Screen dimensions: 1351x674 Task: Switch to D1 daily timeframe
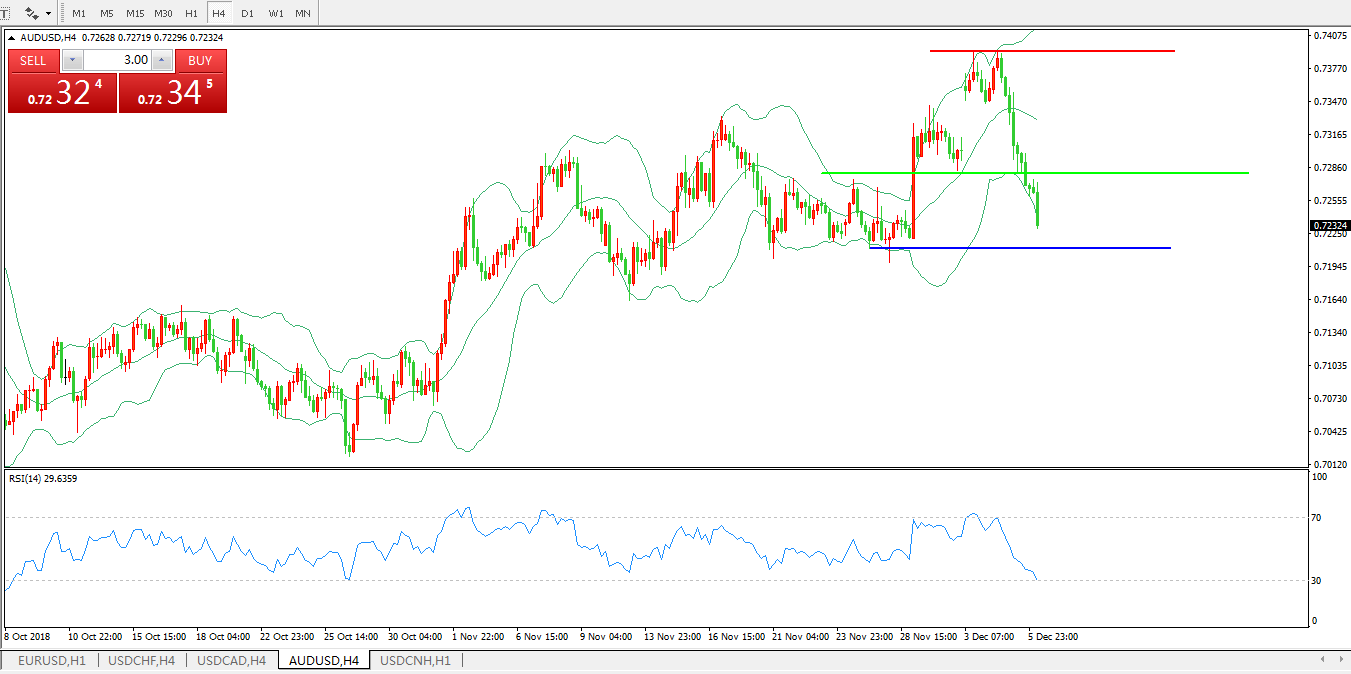click(247, 14)
